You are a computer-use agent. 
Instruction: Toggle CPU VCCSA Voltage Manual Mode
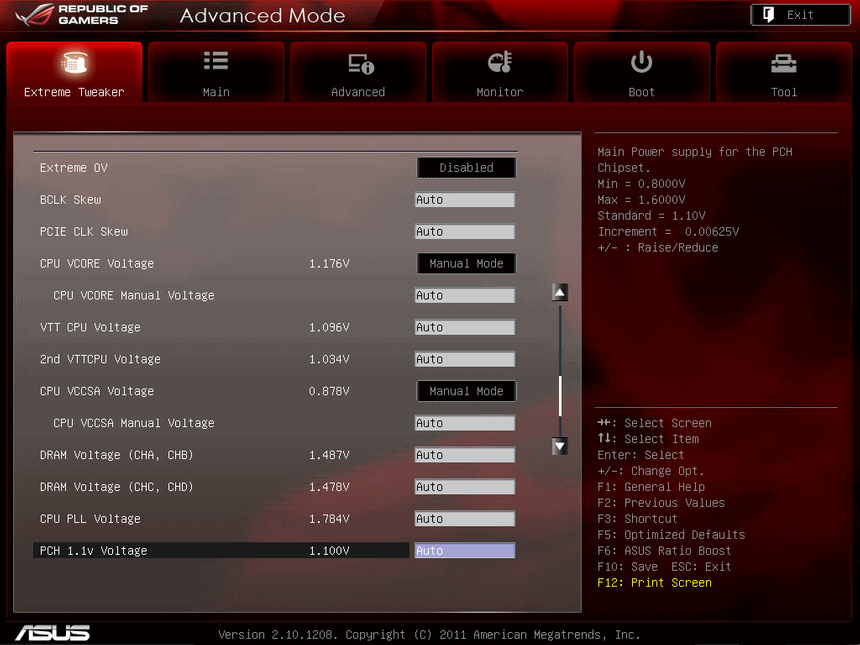pos(466,391)
